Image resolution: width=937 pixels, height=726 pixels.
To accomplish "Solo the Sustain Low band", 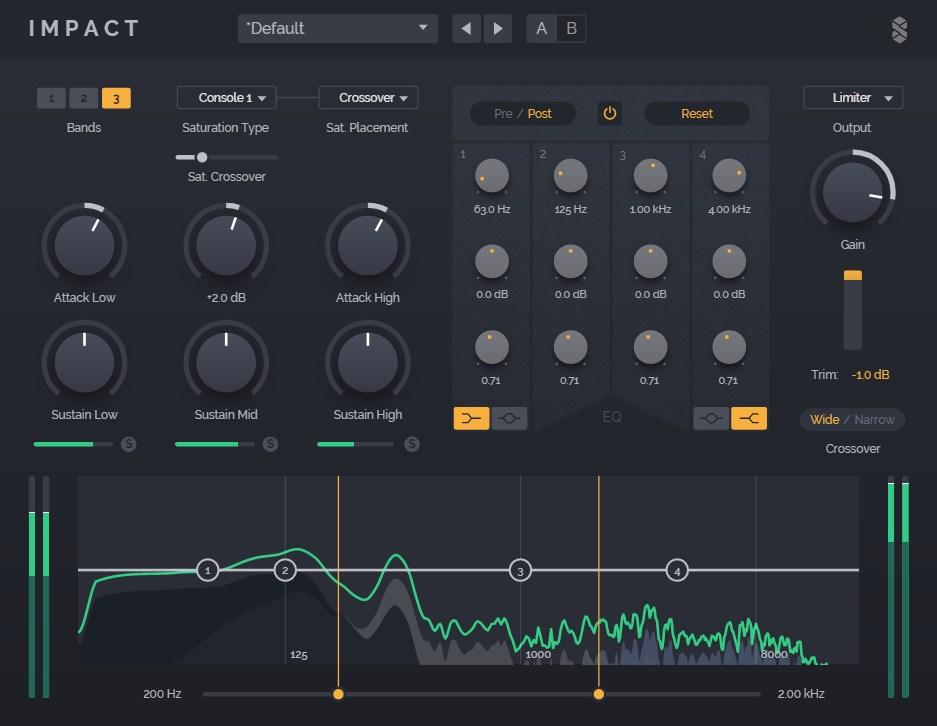I will tap(129, 444).
